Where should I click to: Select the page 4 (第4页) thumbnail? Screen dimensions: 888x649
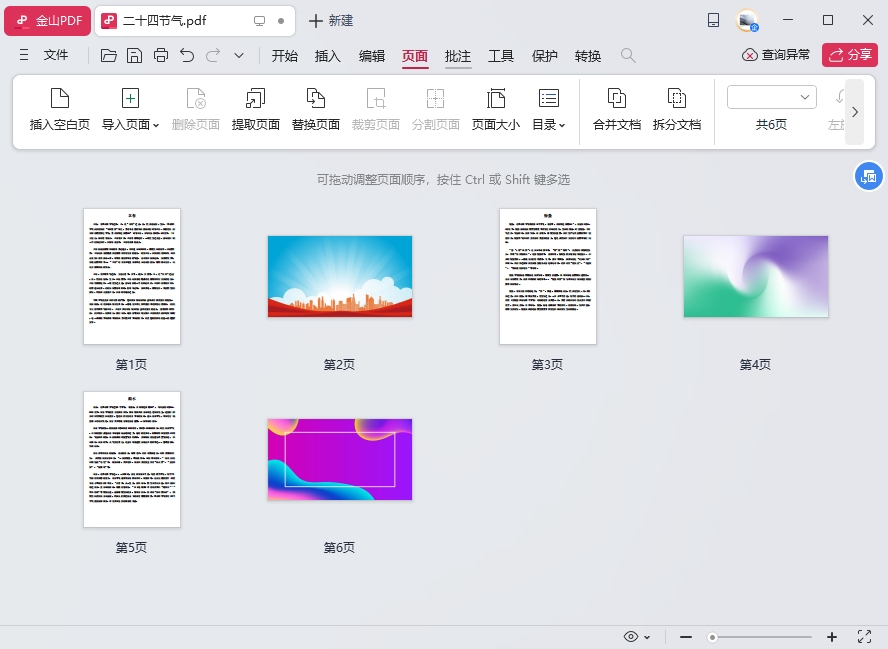[755, 277]
